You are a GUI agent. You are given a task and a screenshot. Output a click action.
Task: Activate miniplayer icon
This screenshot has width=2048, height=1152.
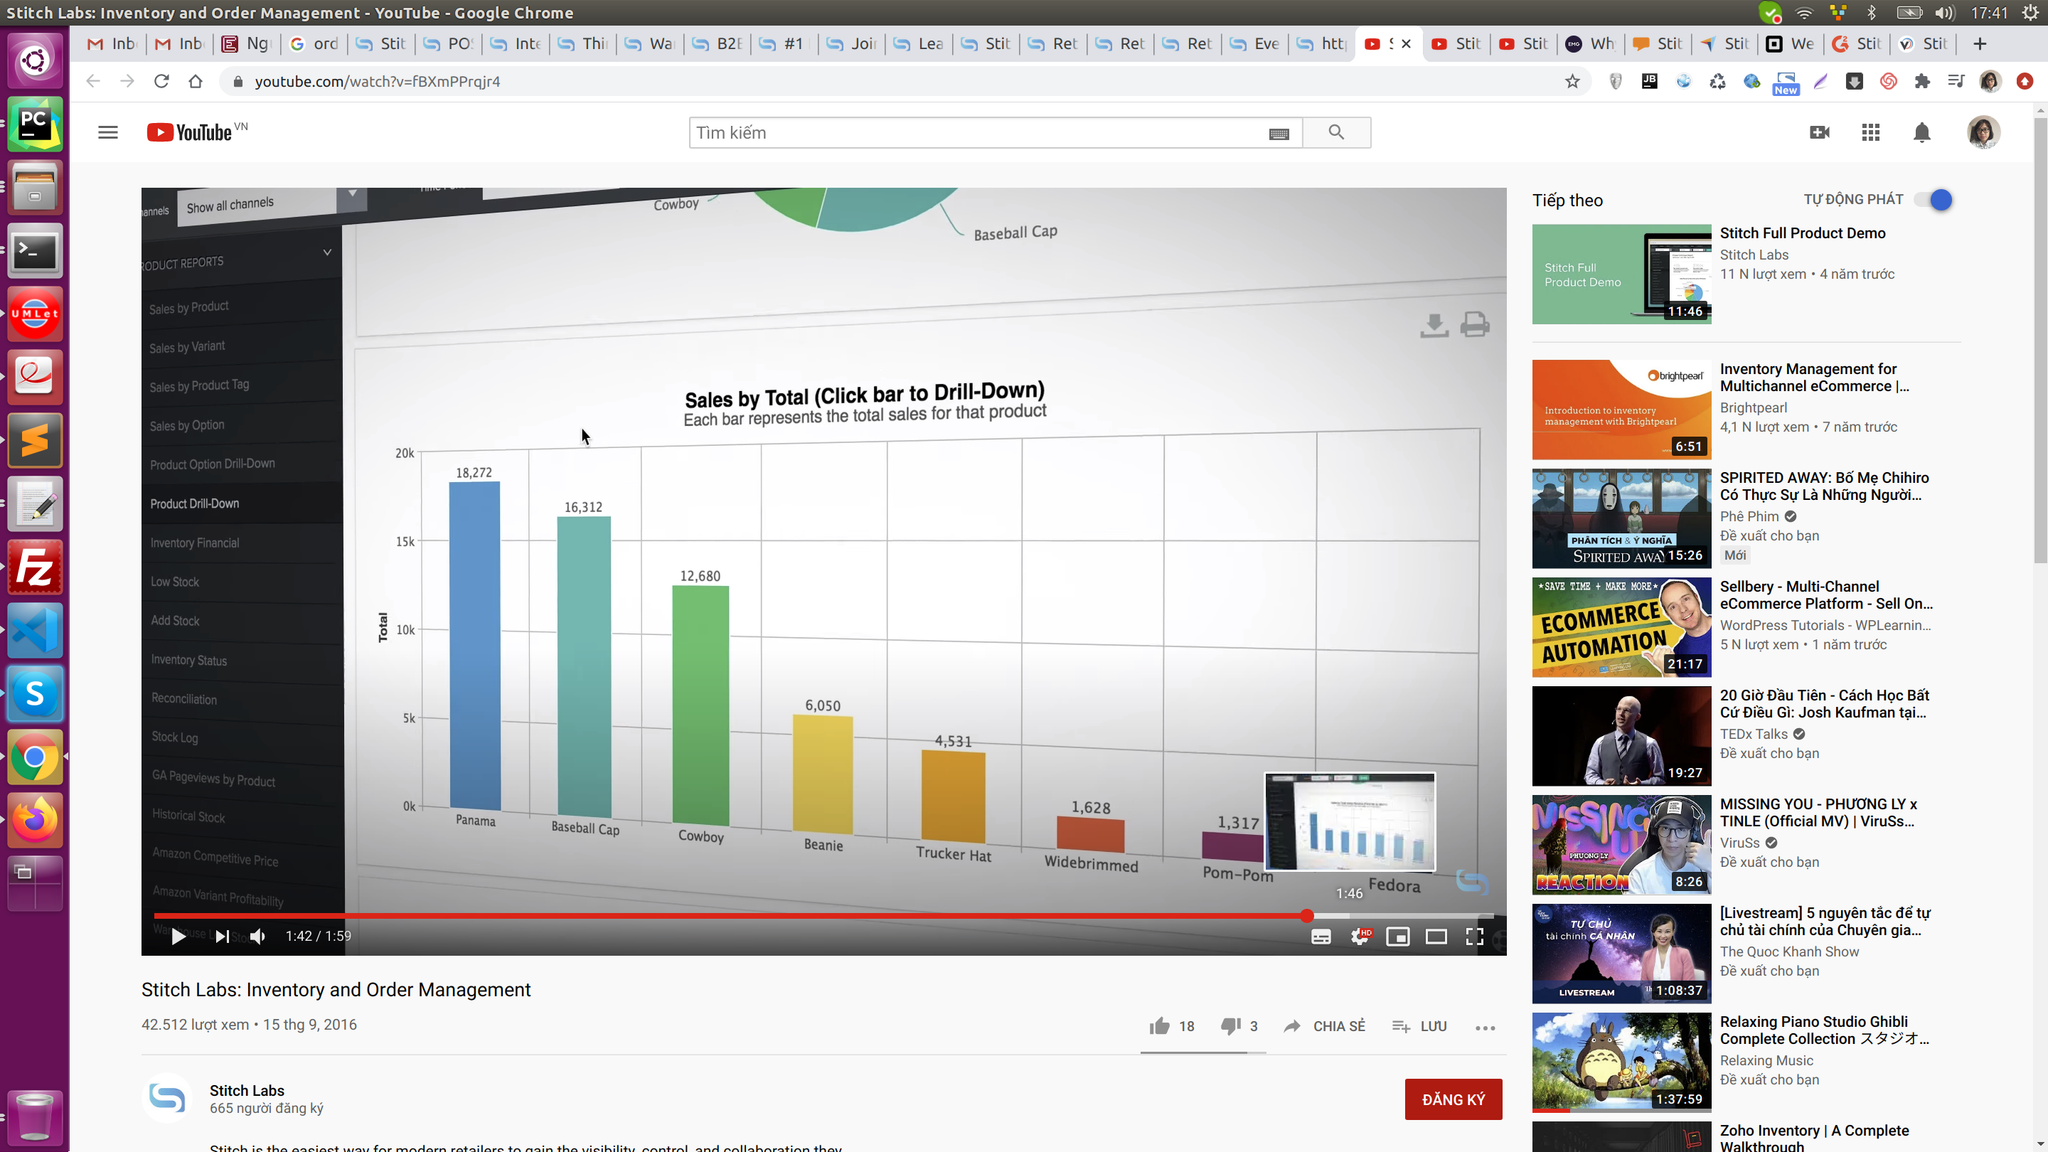pos(1398,936)
